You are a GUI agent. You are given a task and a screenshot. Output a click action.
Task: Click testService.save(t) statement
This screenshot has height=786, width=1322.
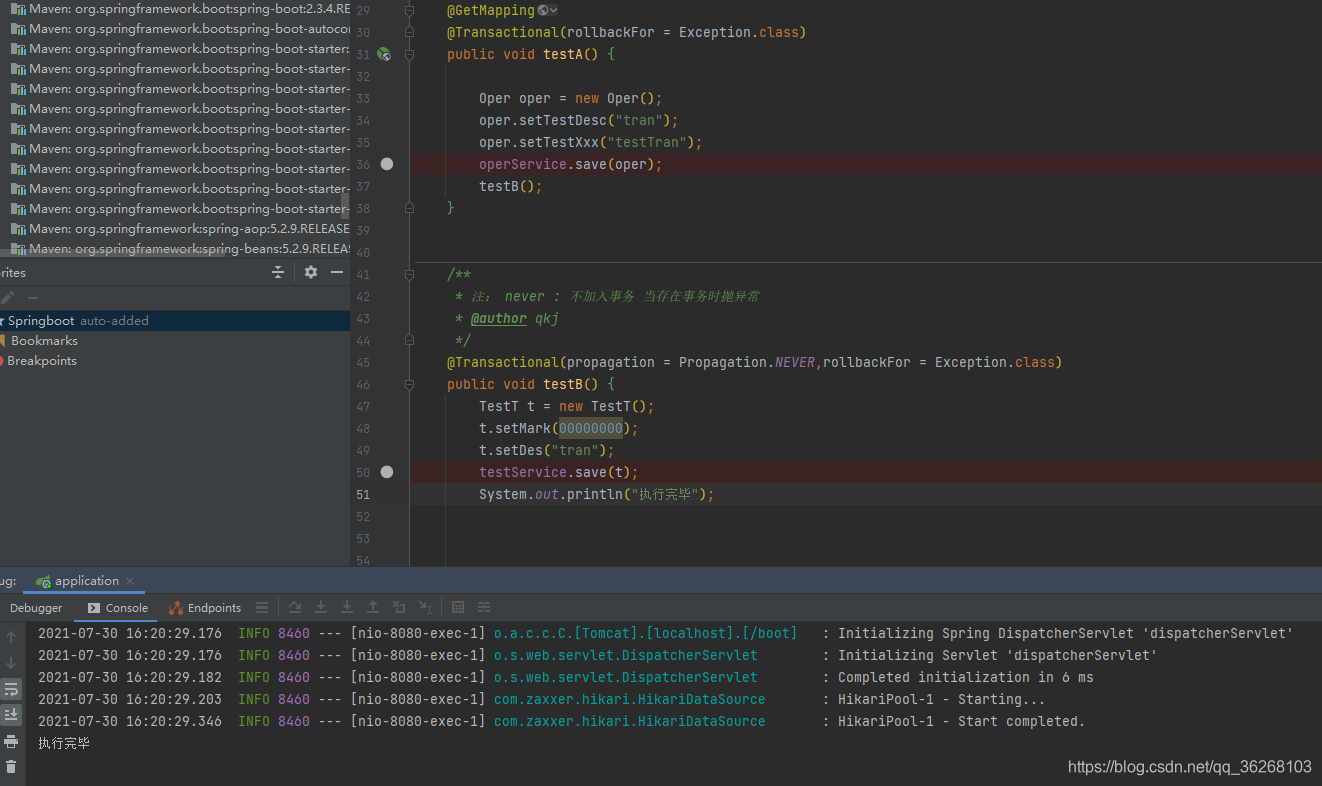pos(559,472)
